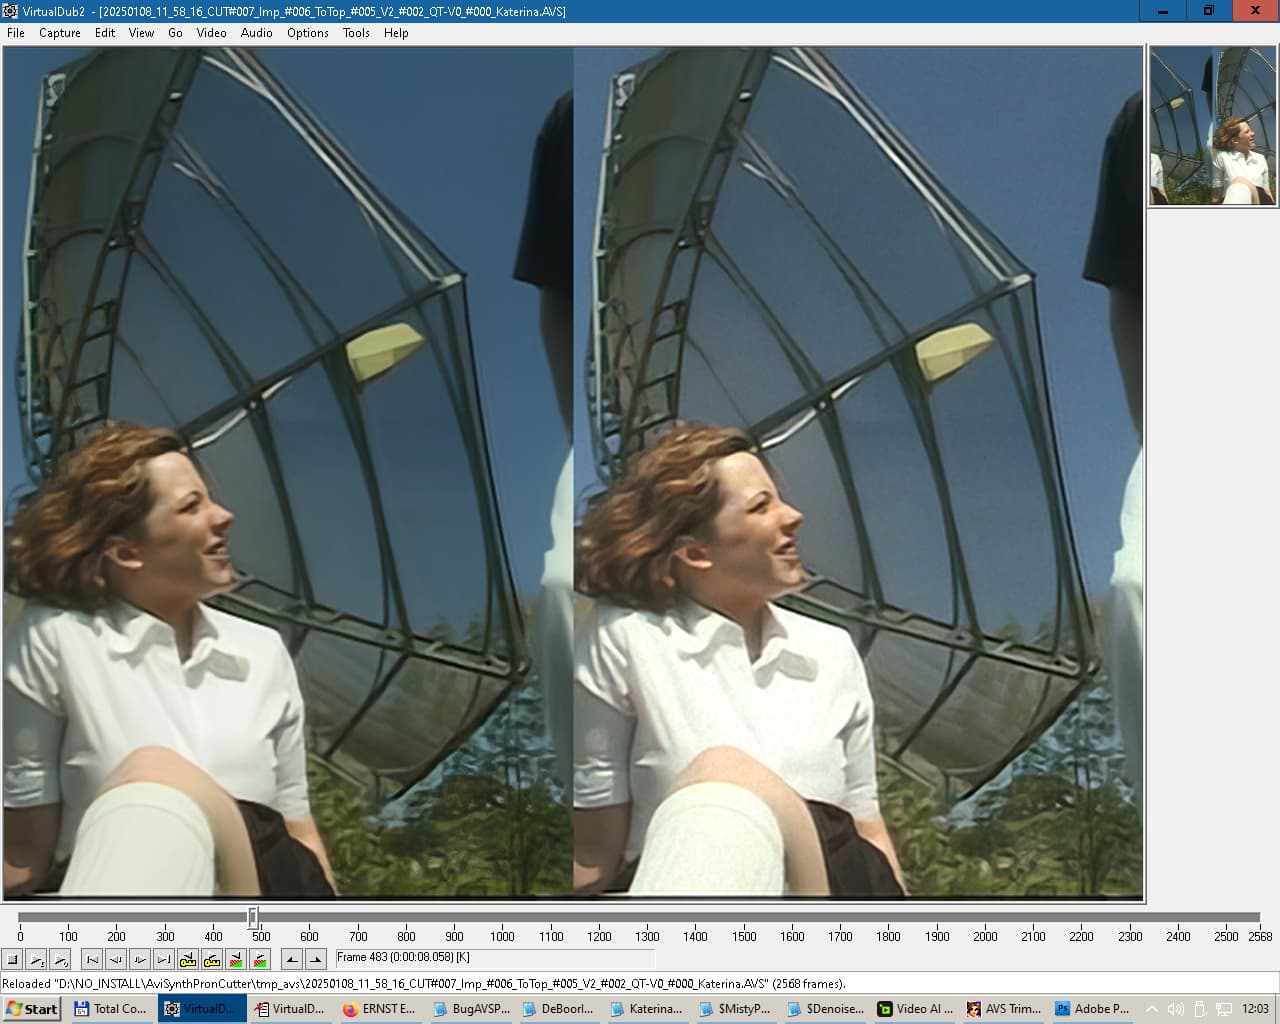The width and height of the screenshot is (1280, 1024).
Task: Open the Tools menu
Action: point(356,33)
